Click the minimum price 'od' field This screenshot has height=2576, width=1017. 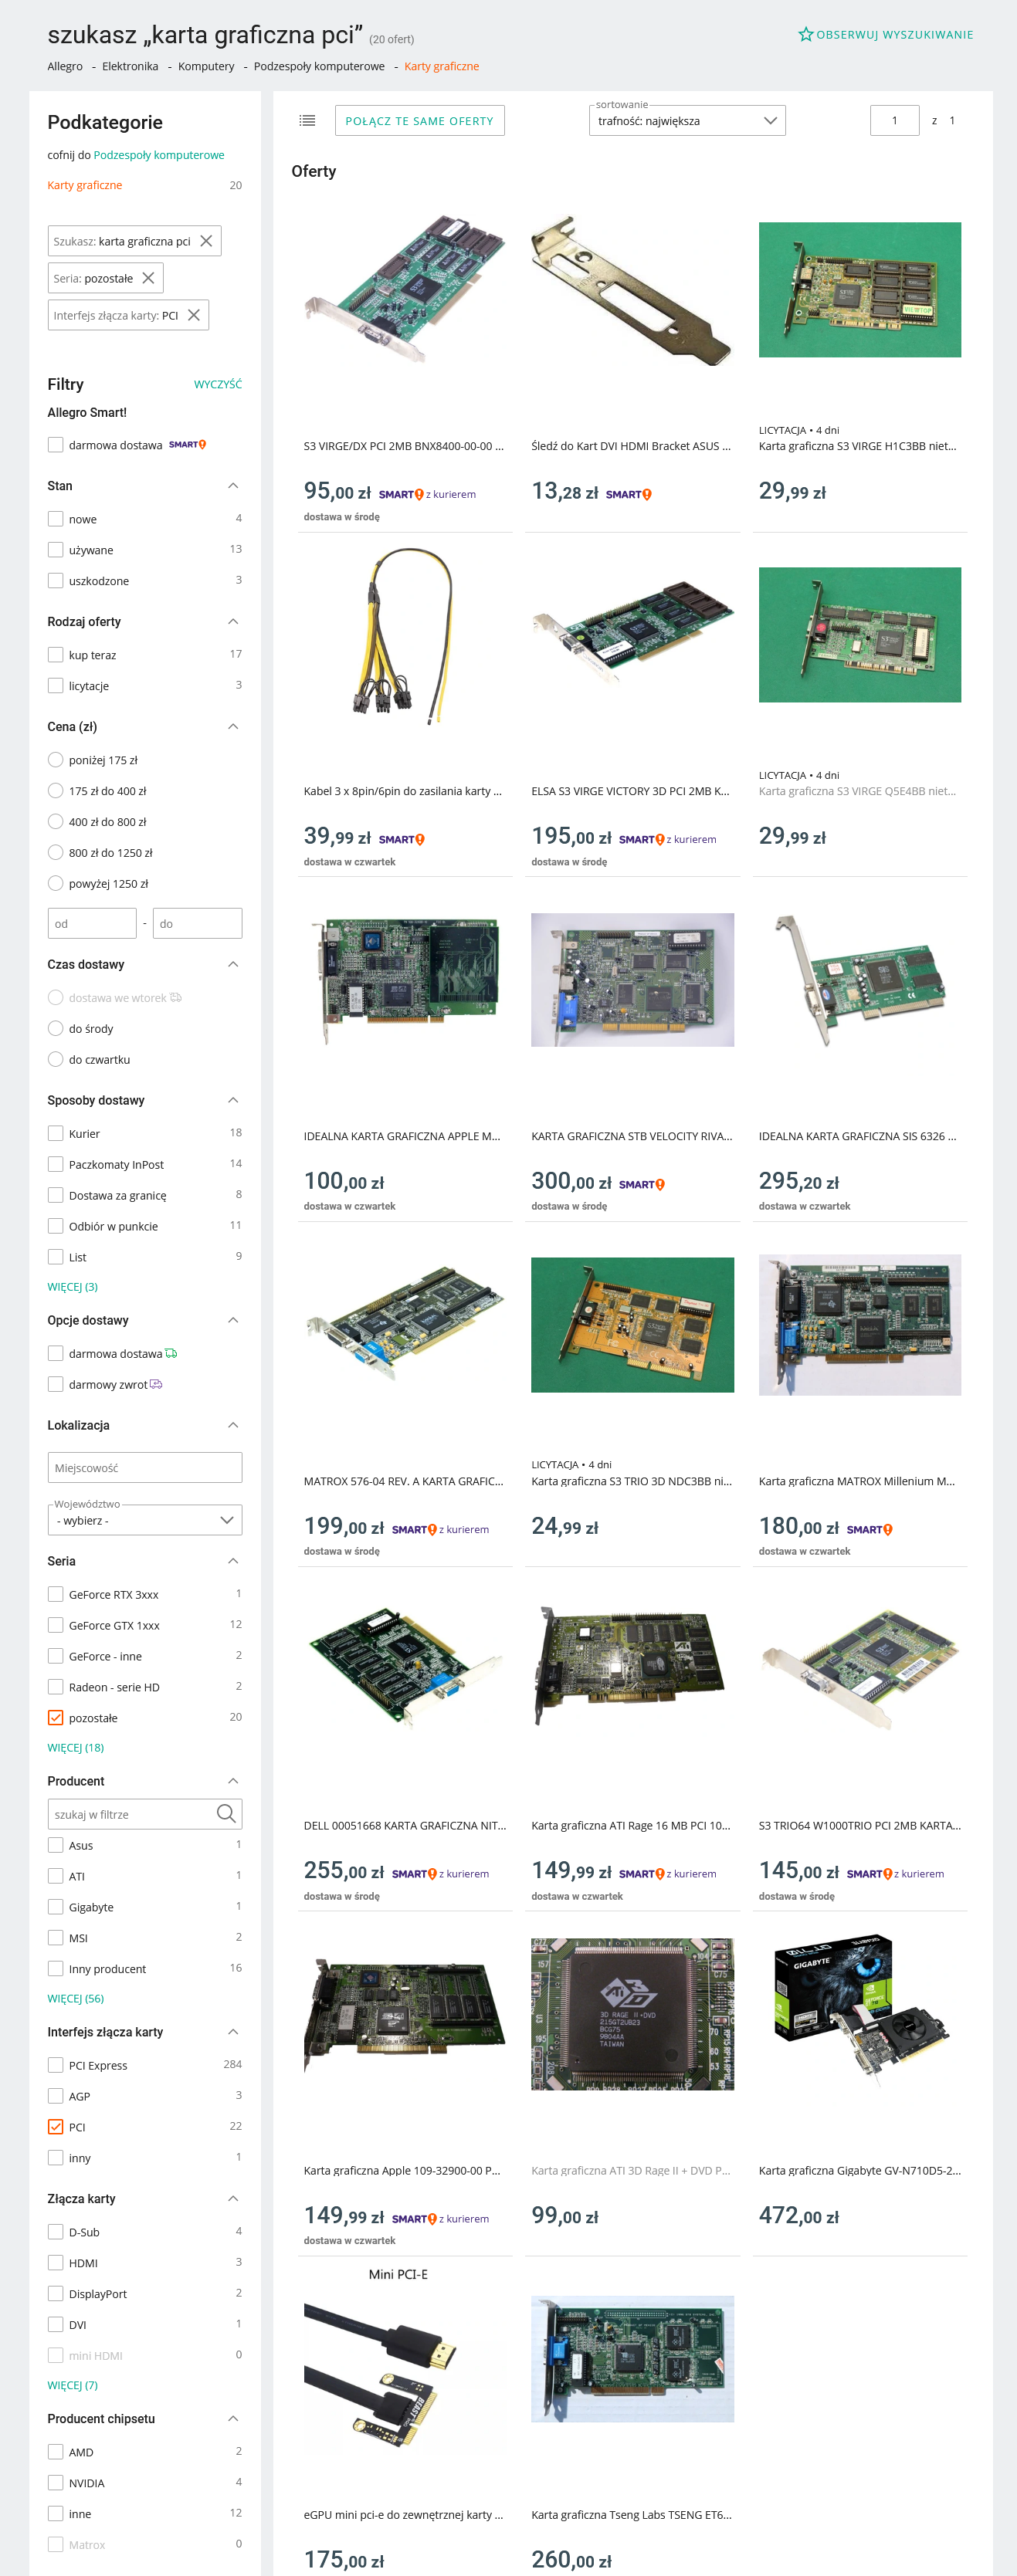coord(92,924)
